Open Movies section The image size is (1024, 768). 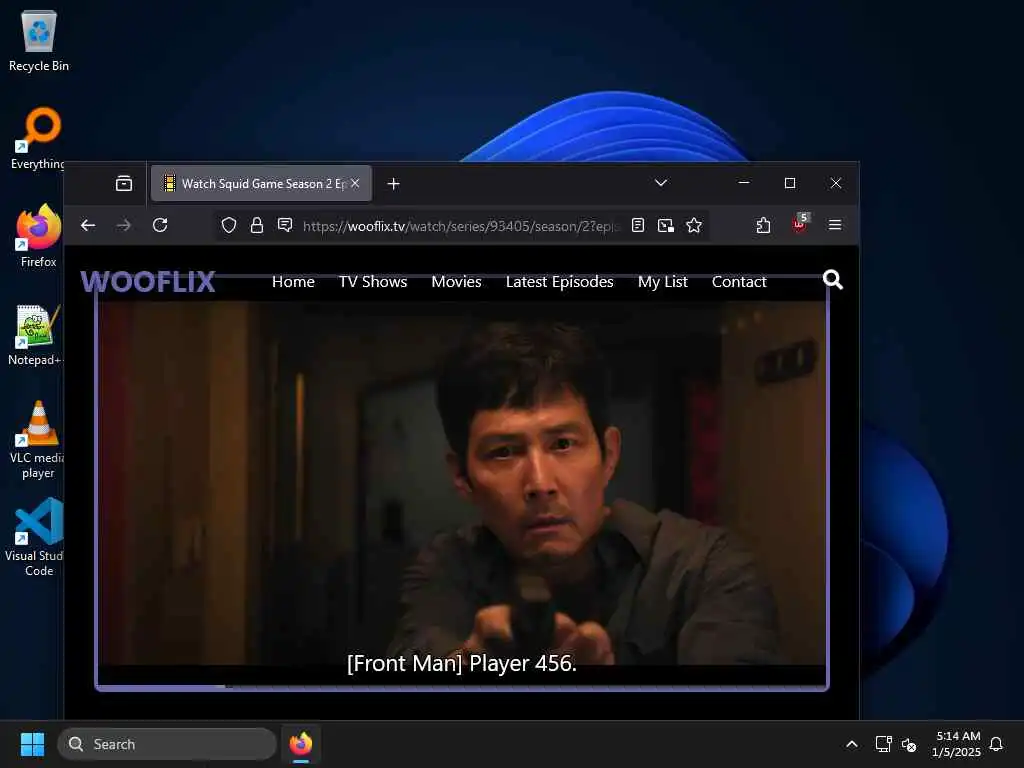(456, 281)
